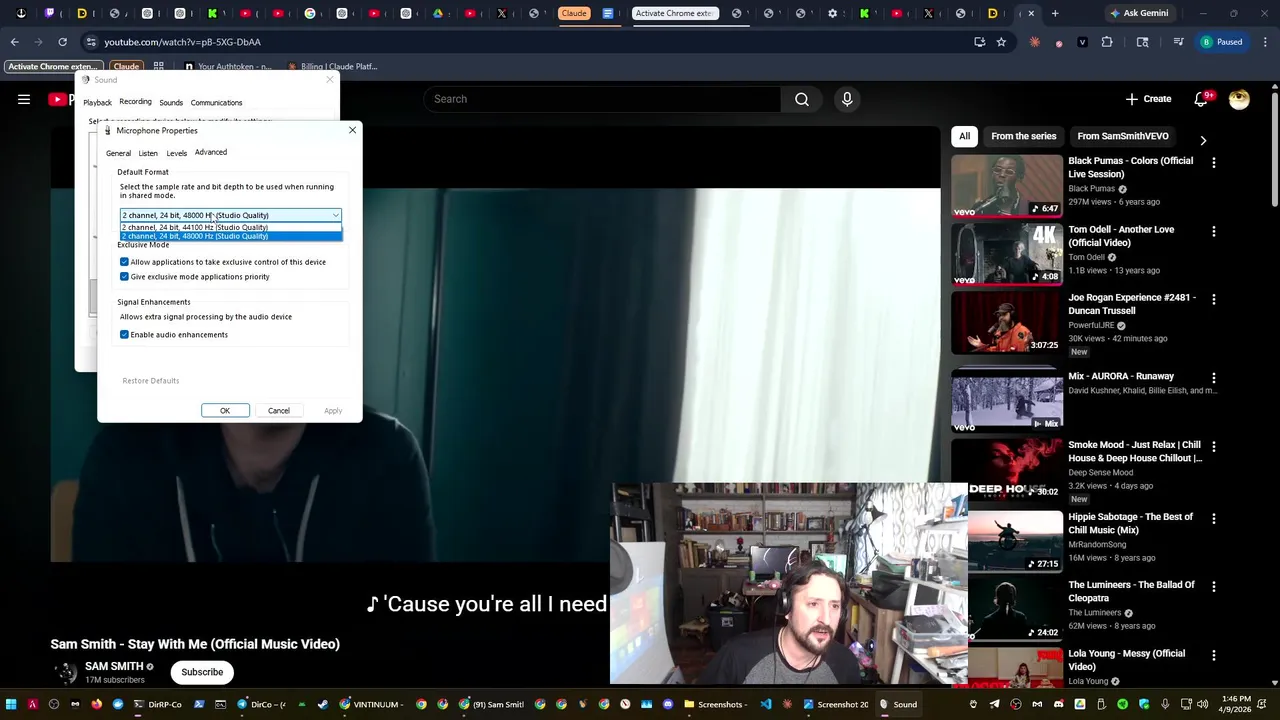Select 48000 Hz Studio Quality option
1280x720 pixels.
pyautogui.click(x=231, y=236)
